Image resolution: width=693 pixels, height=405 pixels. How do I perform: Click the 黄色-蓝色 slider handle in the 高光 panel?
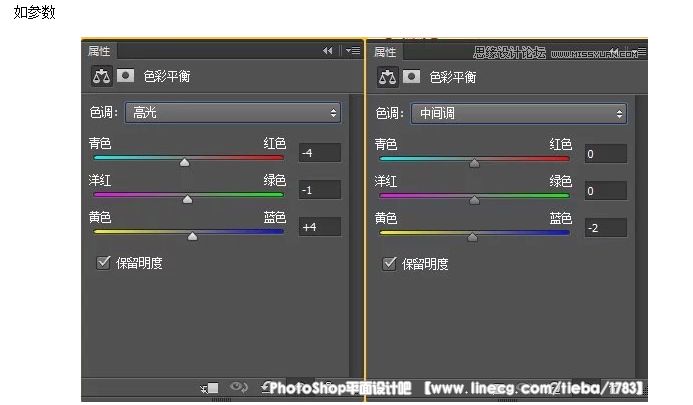click(192, 237)
